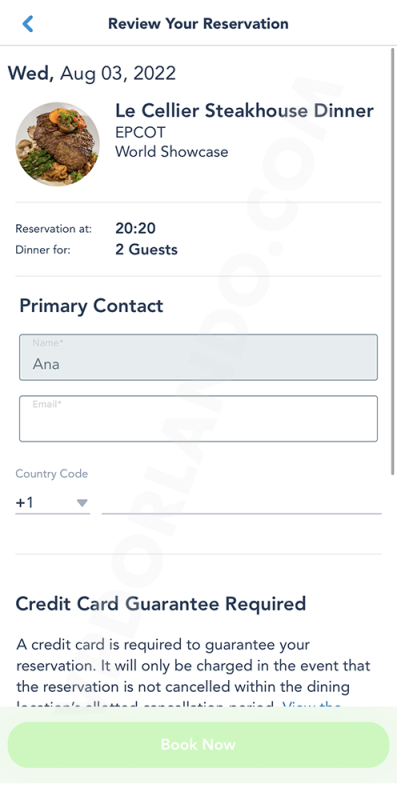Go back using the blue chevron arrow
Viewport: 397px width, 800px height.
pos(28,23)
